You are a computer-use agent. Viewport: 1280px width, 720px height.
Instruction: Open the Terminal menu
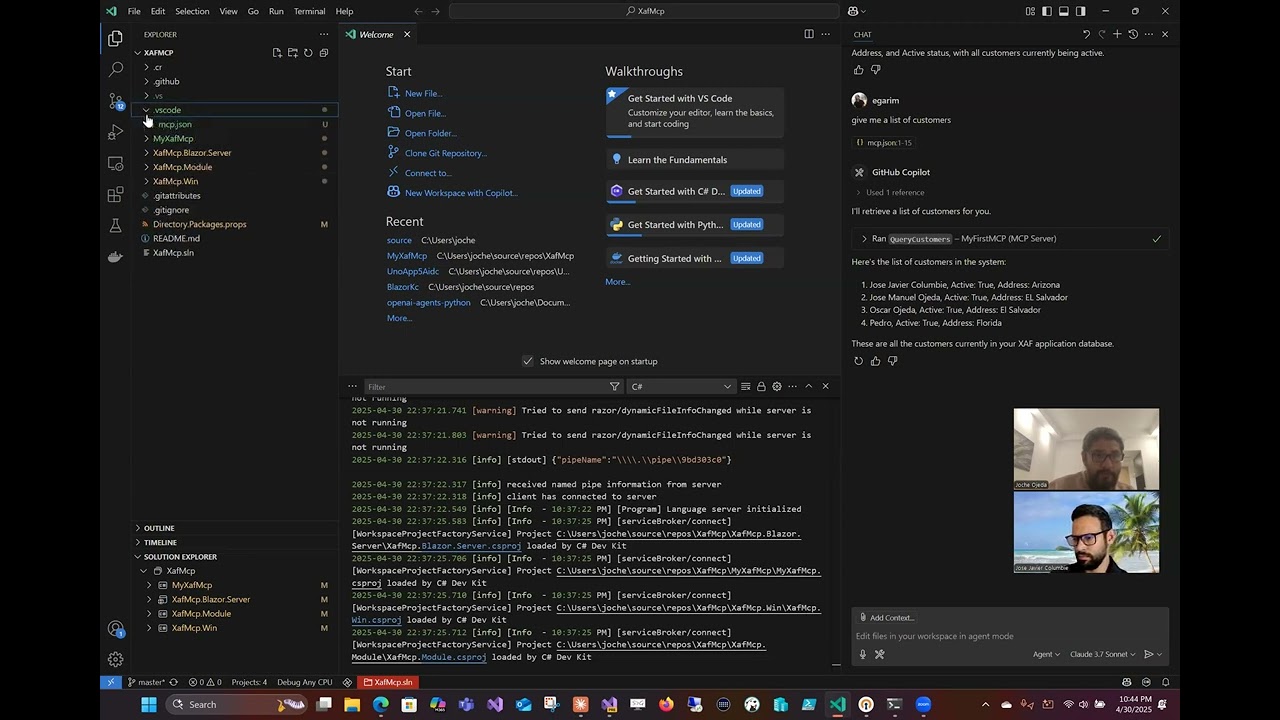click(x=309, y=11)
